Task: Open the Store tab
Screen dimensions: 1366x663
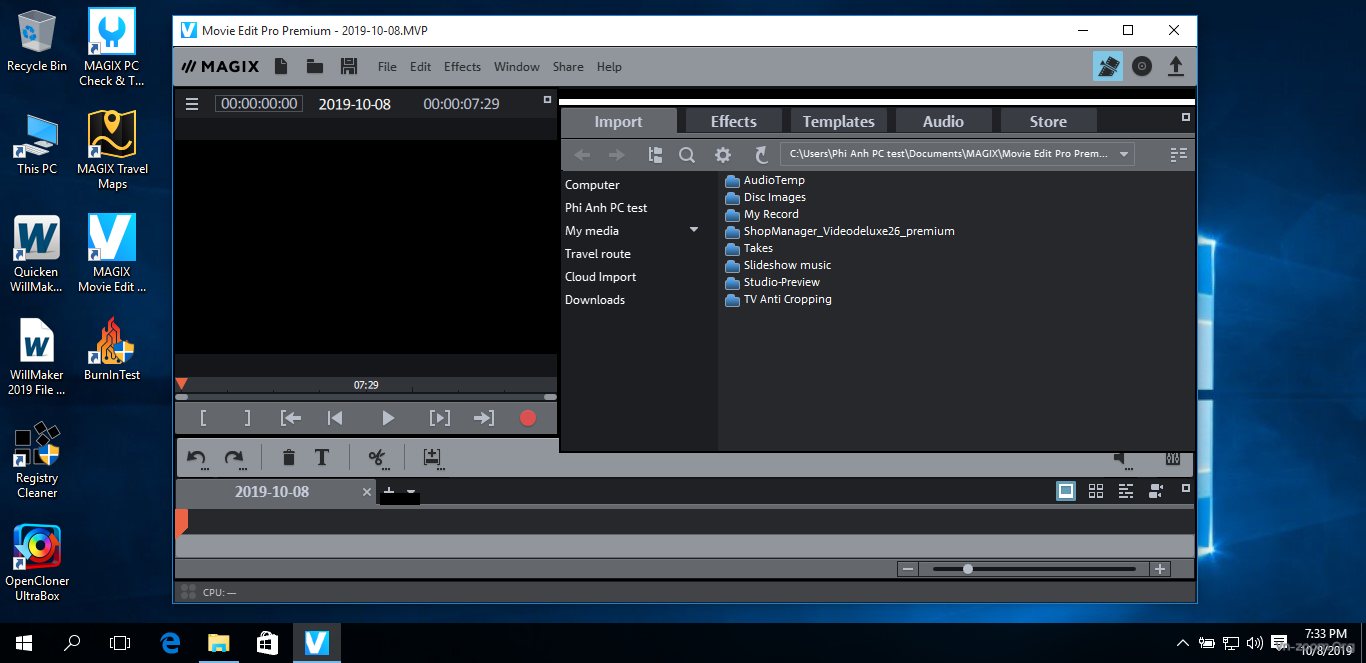Action: (1048, 121)
